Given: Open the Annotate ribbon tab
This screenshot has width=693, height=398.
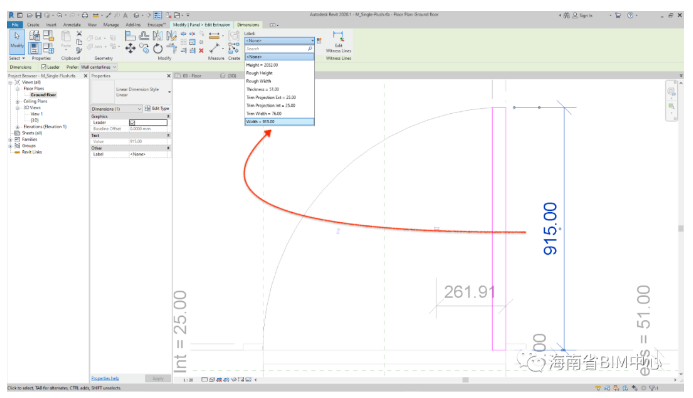Looking at the screenshot, I should click(72, 25).
